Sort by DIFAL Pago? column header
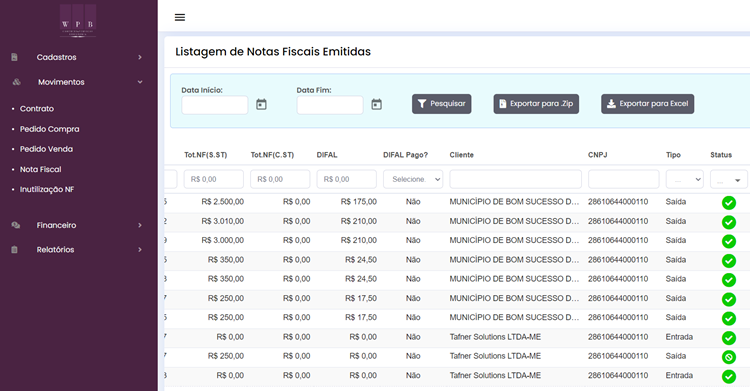 [406, 155]
